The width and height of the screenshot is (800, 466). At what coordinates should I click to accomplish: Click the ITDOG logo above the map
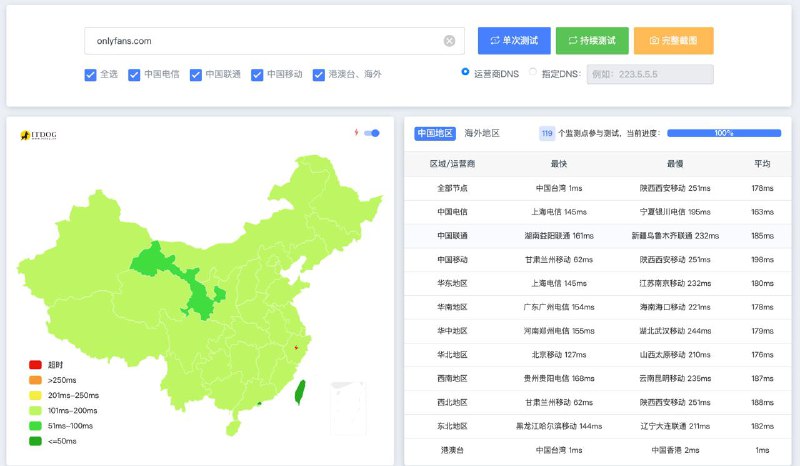click(x=41, y=135)
